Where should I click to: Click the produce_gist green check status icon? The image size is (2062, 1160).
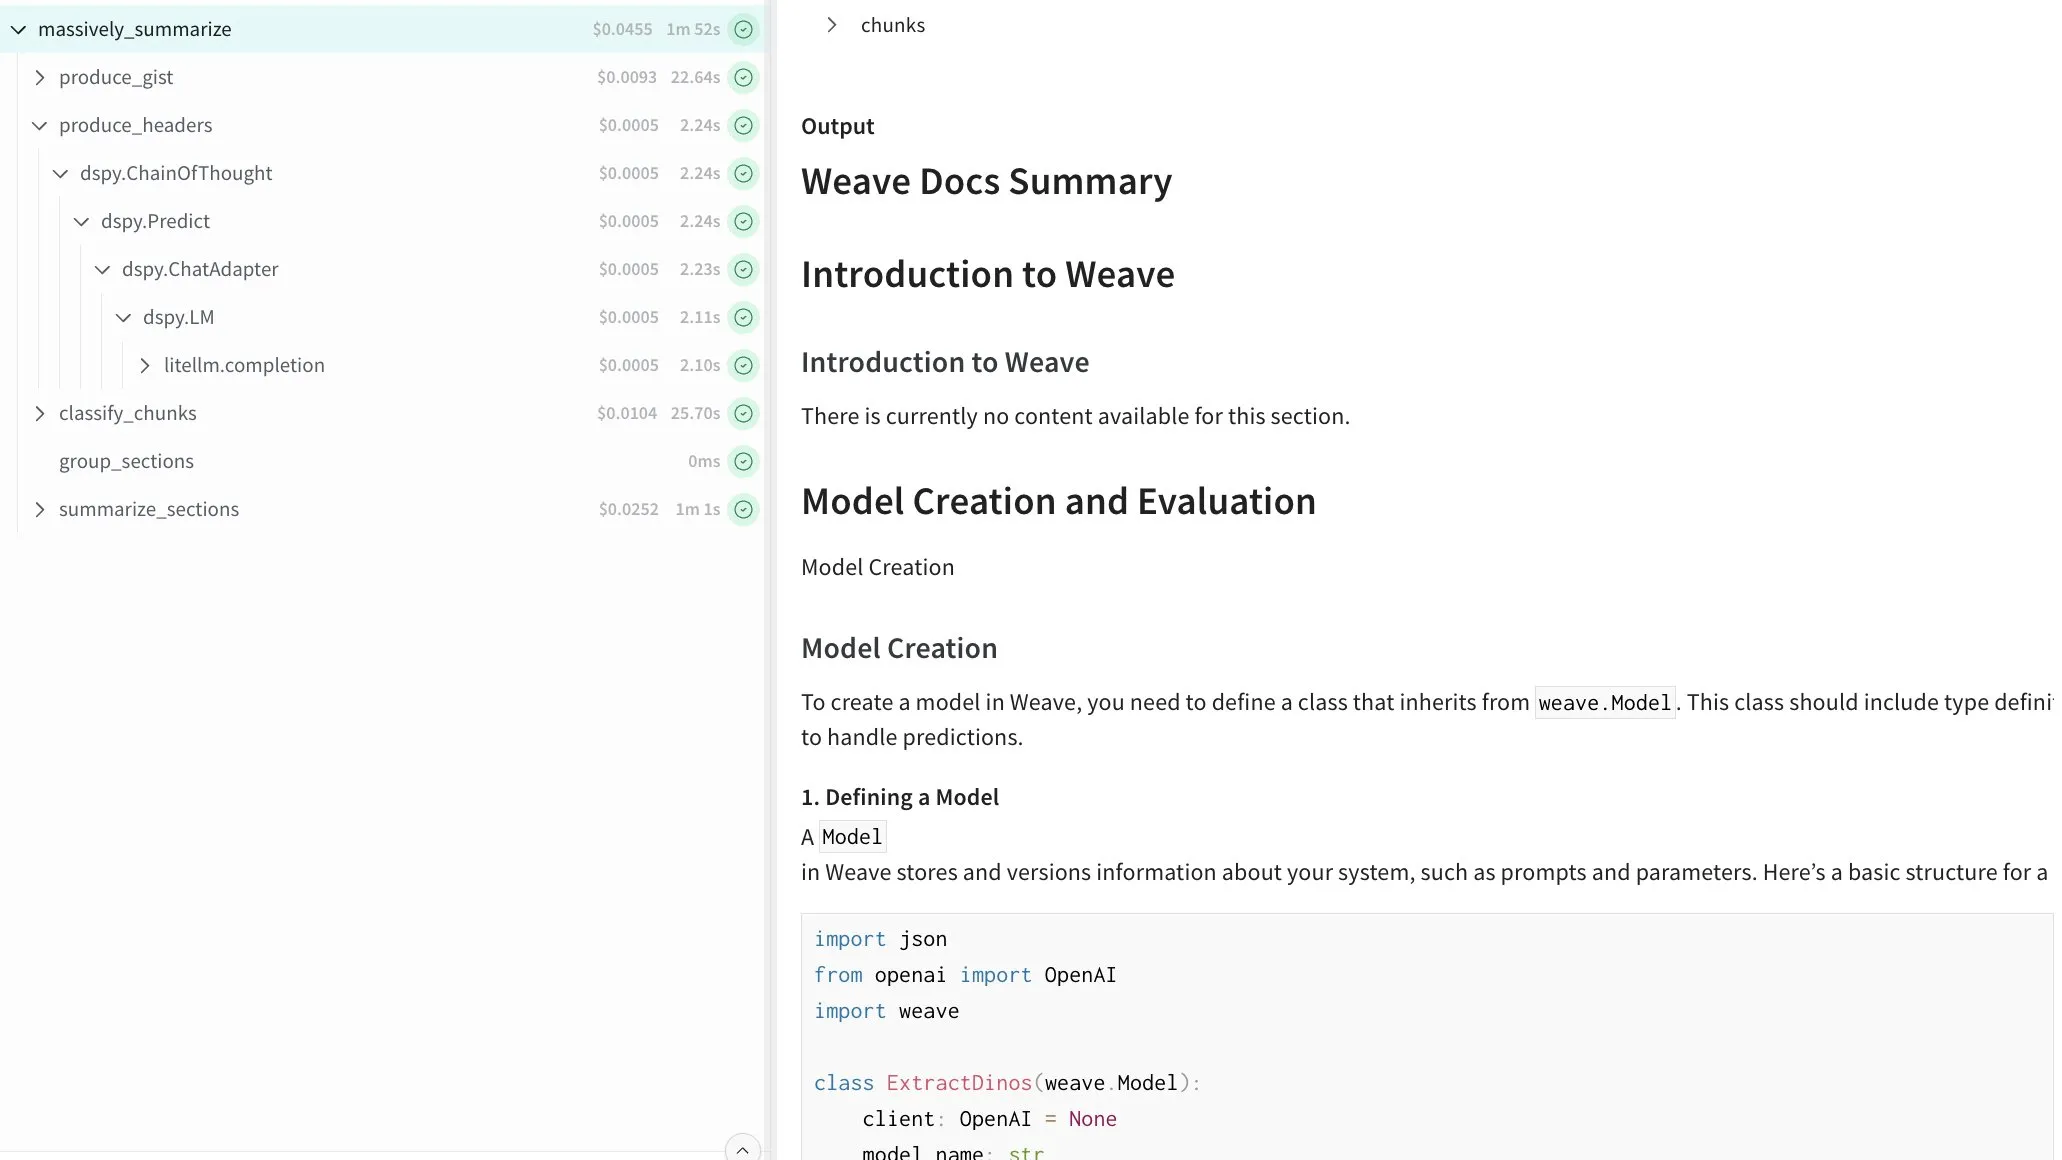(x=743, y=77)
